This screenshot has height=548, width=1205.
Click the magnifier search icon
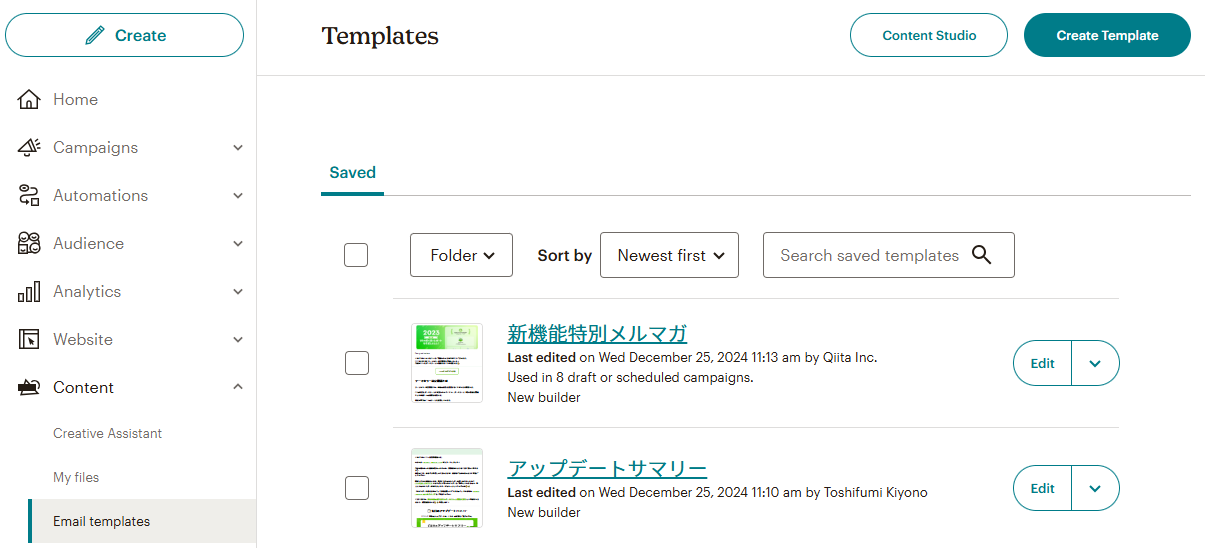click(981, 255)
